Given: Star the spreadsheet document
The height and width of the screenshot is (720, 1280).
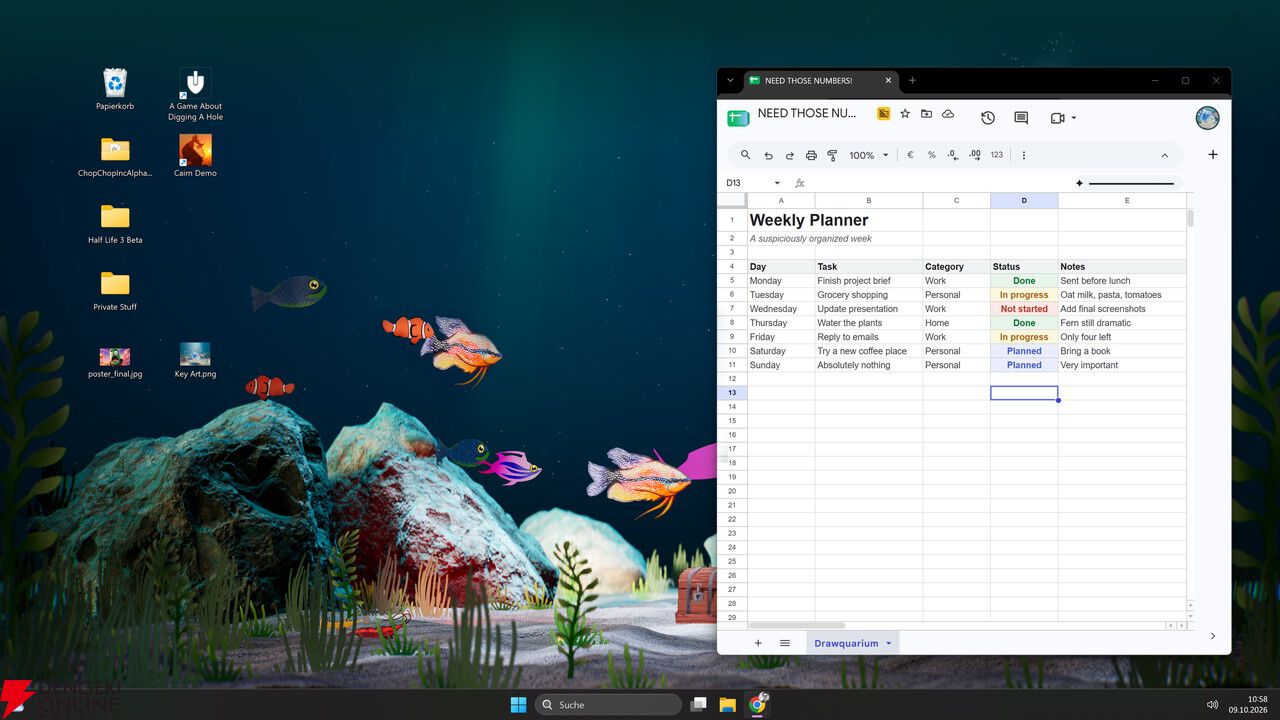Looking at the screenshot, I should pyautogui.click(x=905, y=114).
